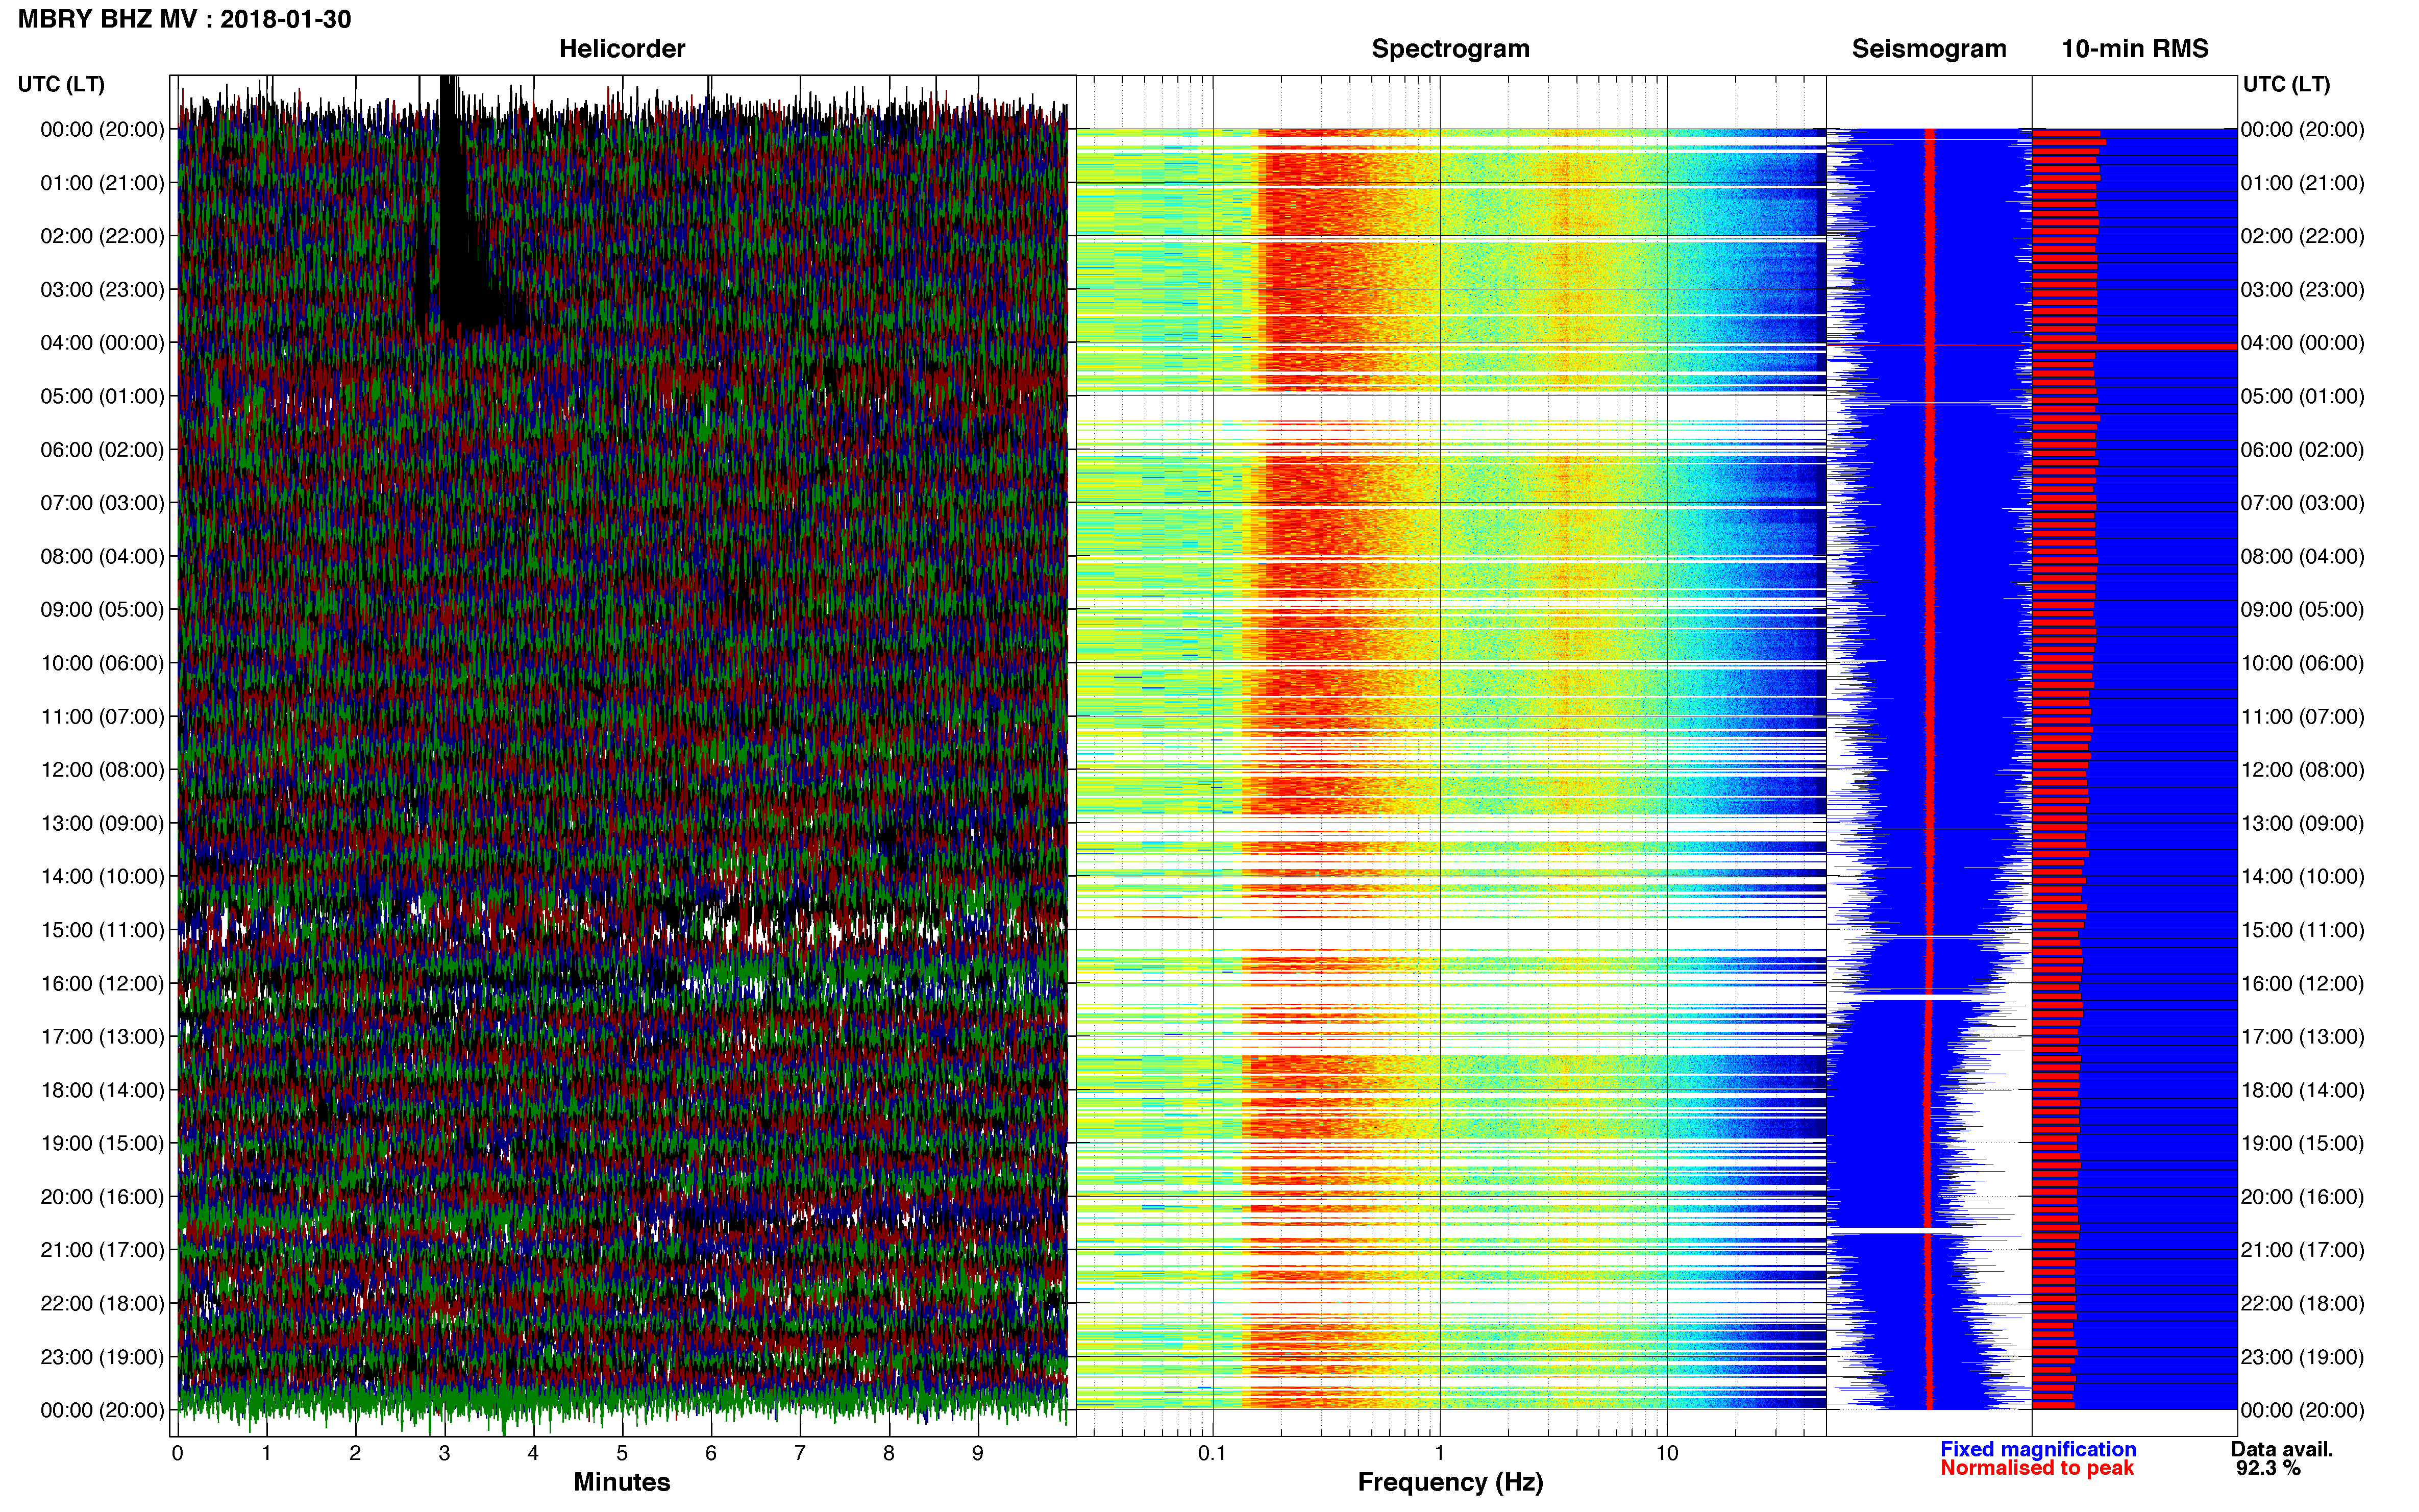Click left time label '13:00 (09:00)'

102,823
